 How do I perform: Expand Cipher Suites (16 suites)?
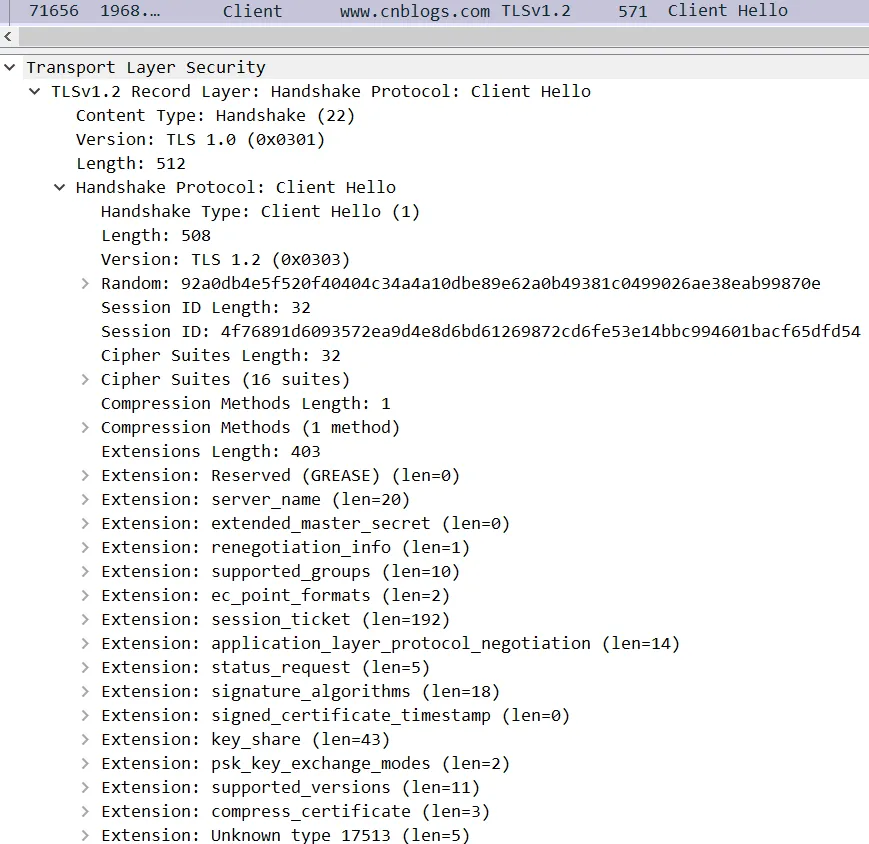[86, 380]
